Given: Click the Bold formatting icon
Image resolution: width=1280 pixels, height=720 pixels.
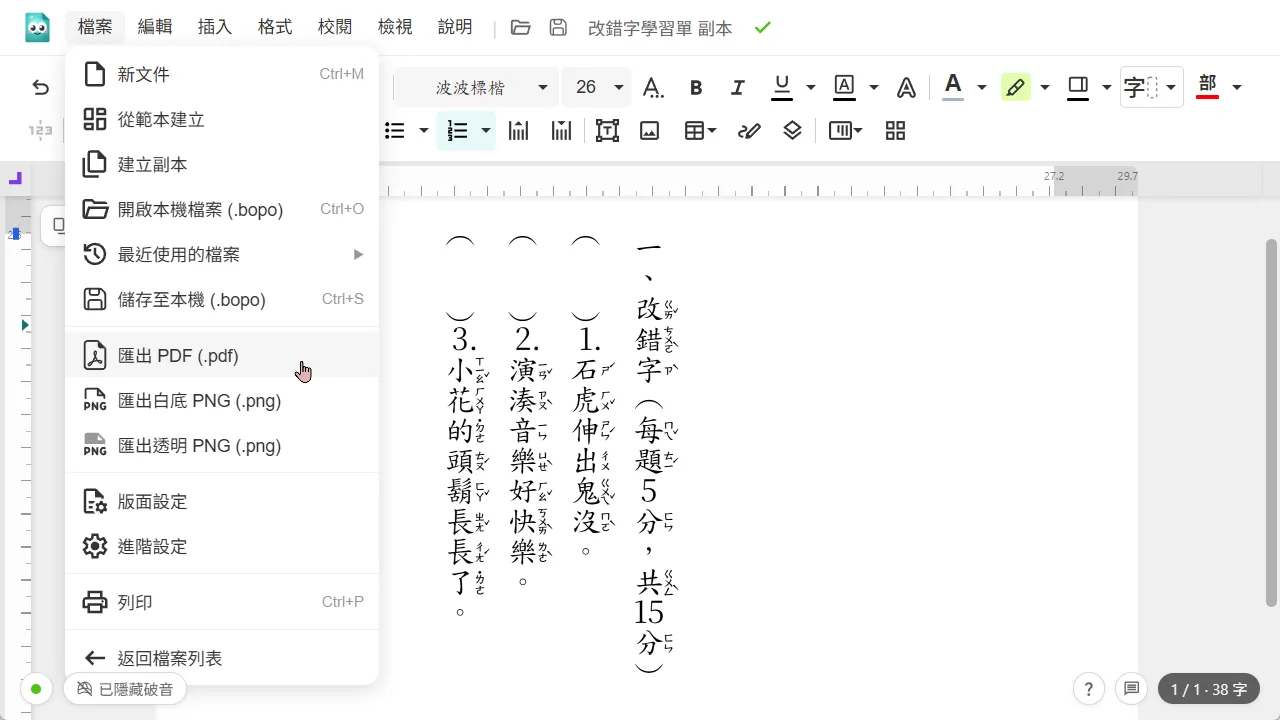Looking at the screenshot, I should (x=696, y=88).
